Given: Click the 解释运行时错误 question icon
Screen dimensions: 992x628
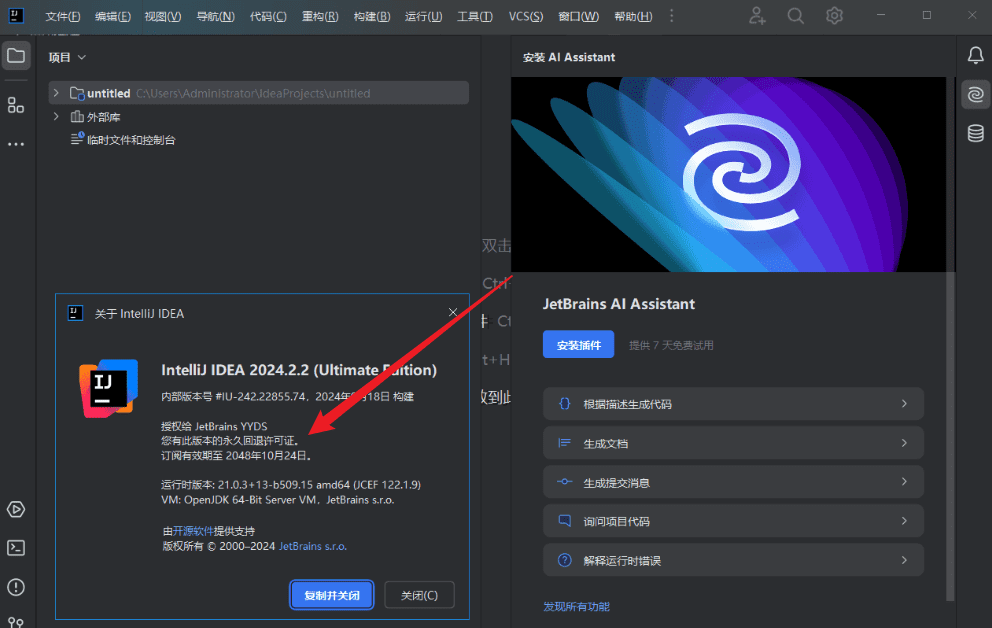Looking at the screenshot, I should [x=564, y=560].
